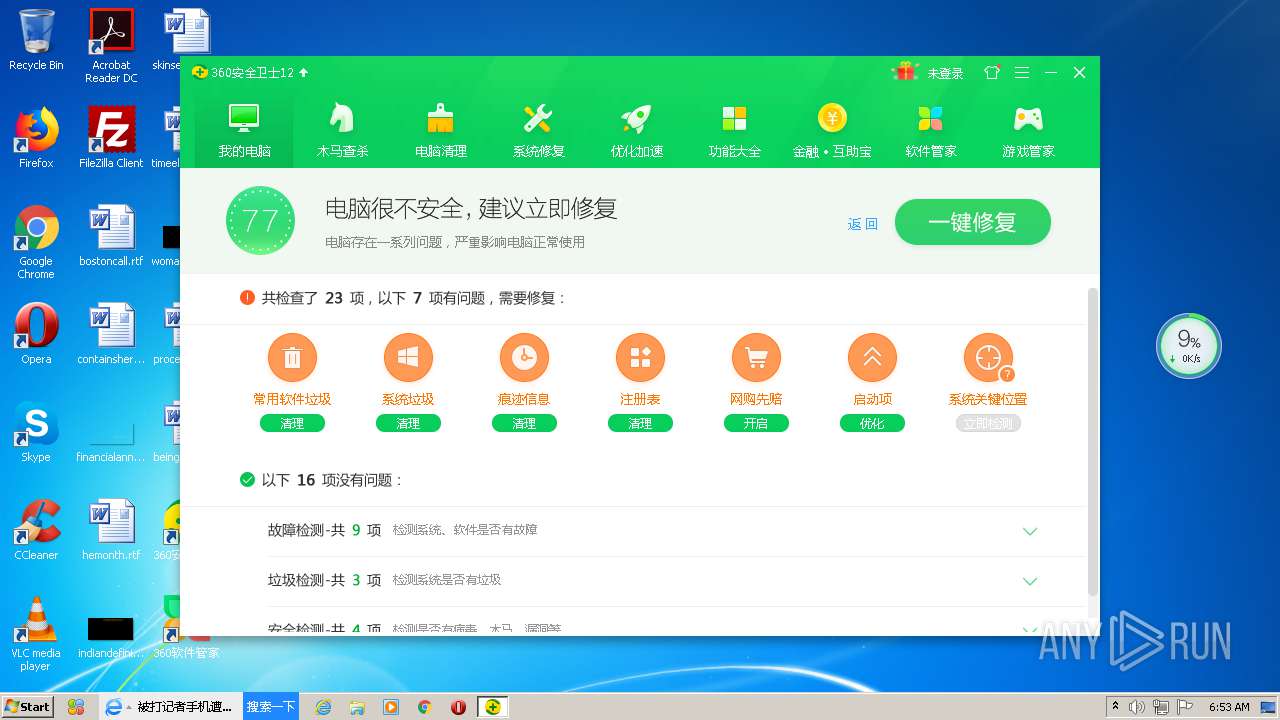Open CCleaner desktop icon

[x=36, y=530]
